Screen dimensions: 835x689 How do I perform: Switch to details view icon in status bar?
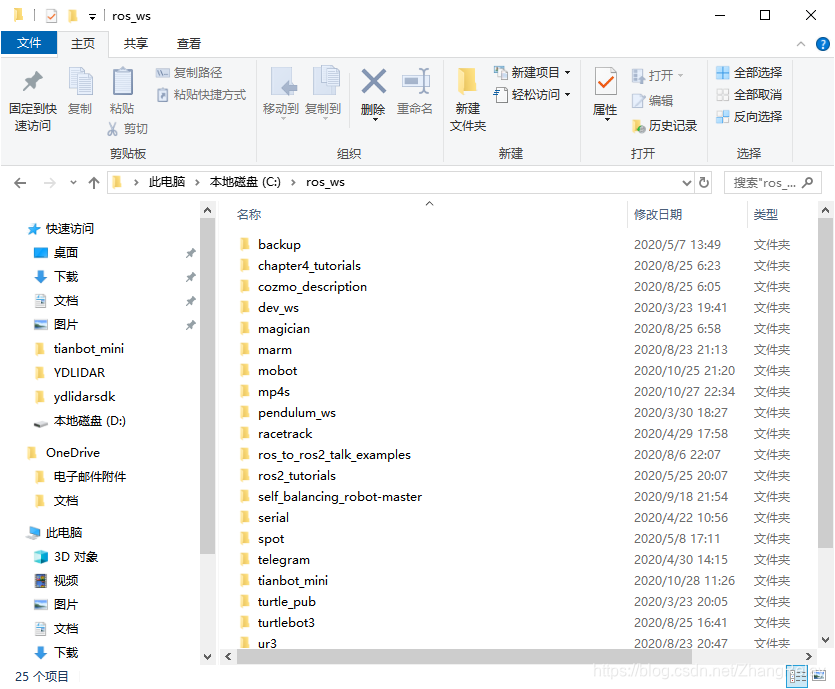pos(798,677)
